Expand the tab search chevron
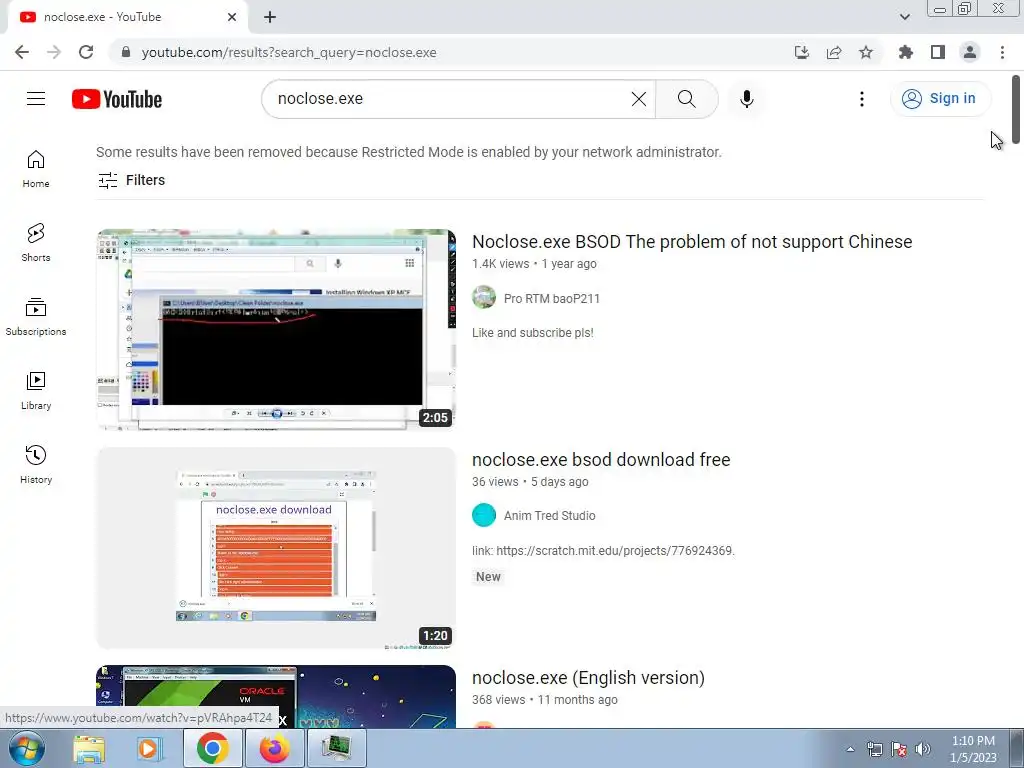This screenshot has height=768, width=1024. pyautogui.click(x=904, y=17)
